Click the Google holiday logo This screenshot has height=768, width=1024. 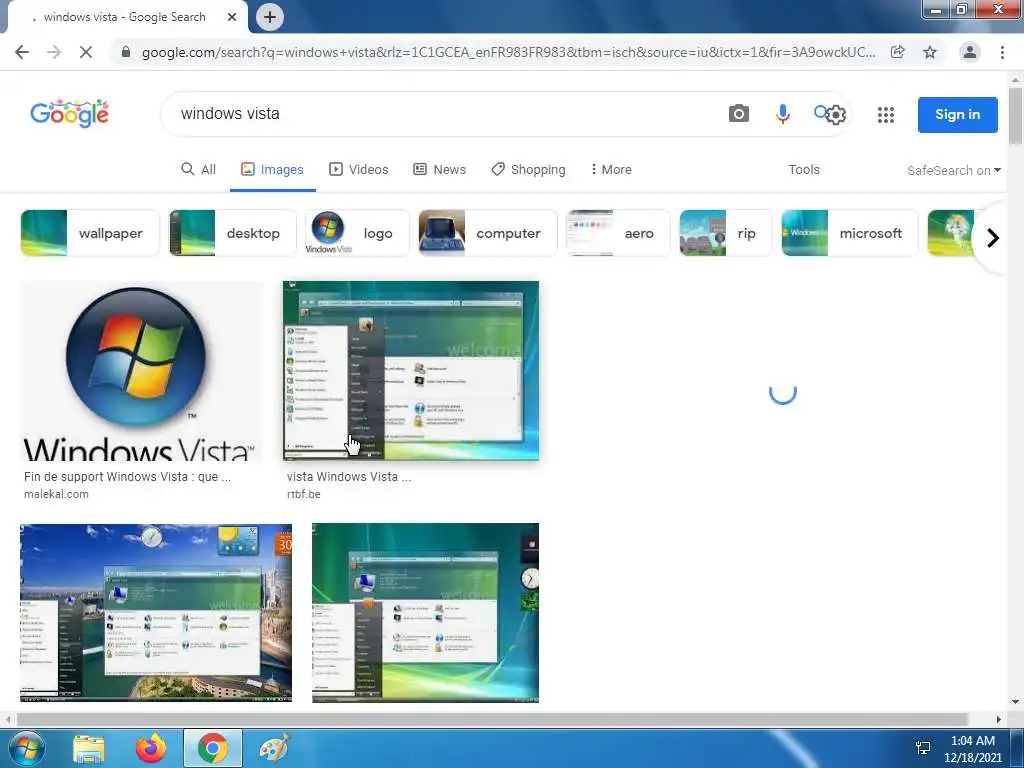(69, 114)
